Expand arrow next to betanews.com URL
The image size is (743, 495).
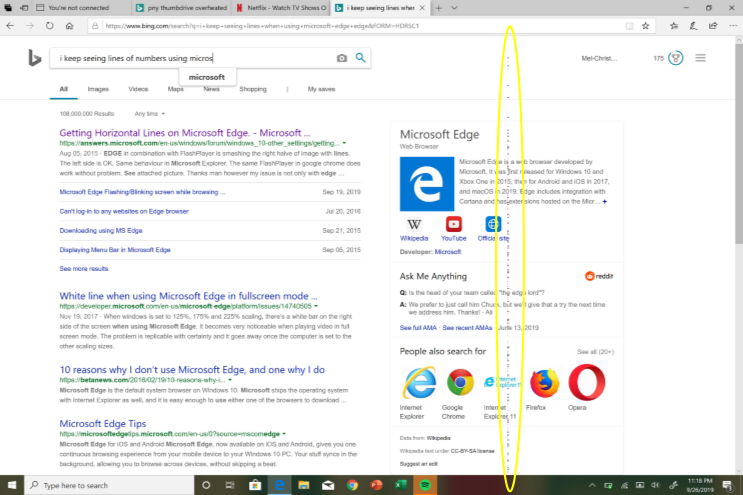point(230,380)
